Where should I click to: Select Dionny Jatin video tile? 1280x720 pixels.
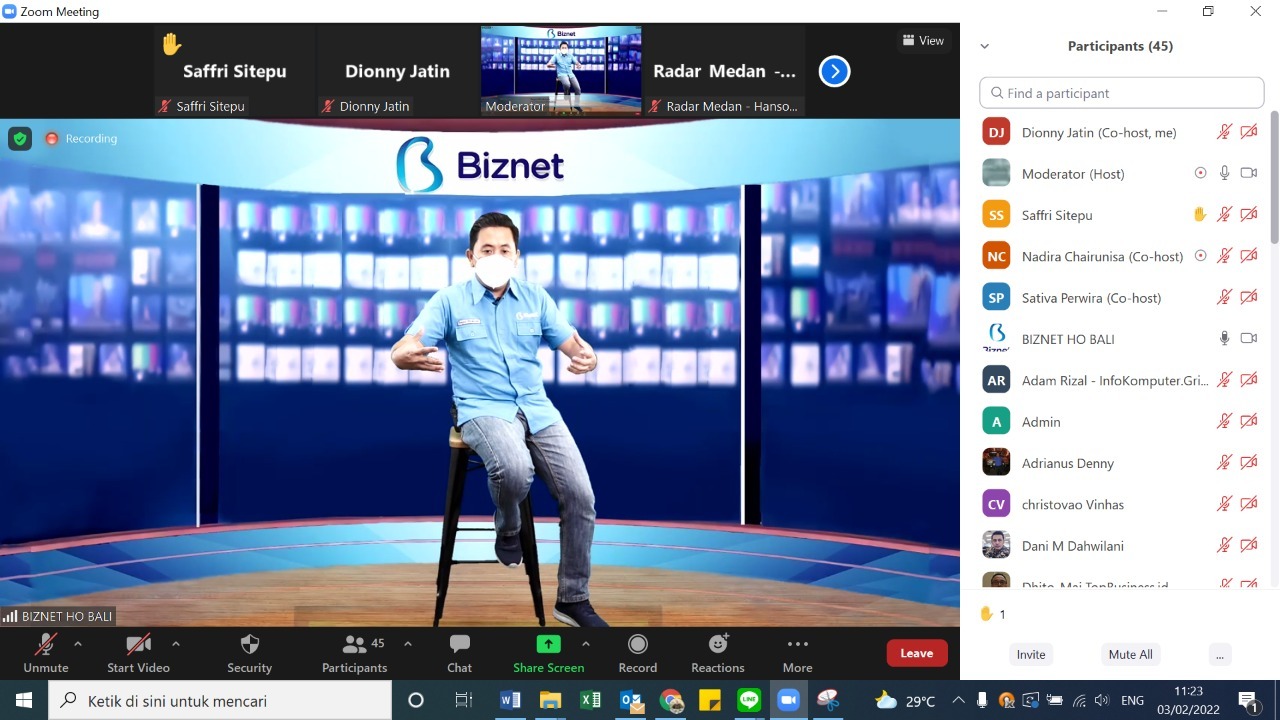pos(398,71)
